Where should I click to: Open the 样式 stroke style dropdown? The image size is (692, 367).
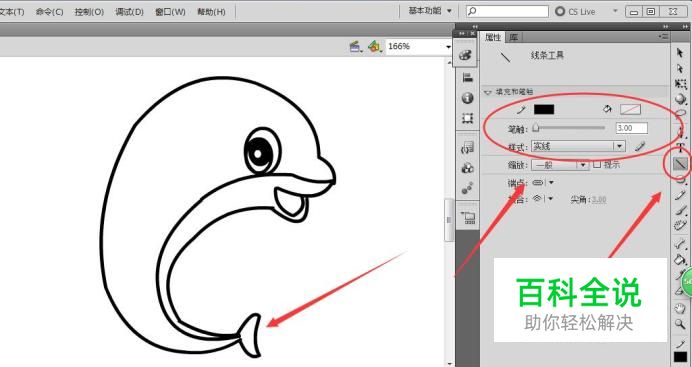click(578, 146)
